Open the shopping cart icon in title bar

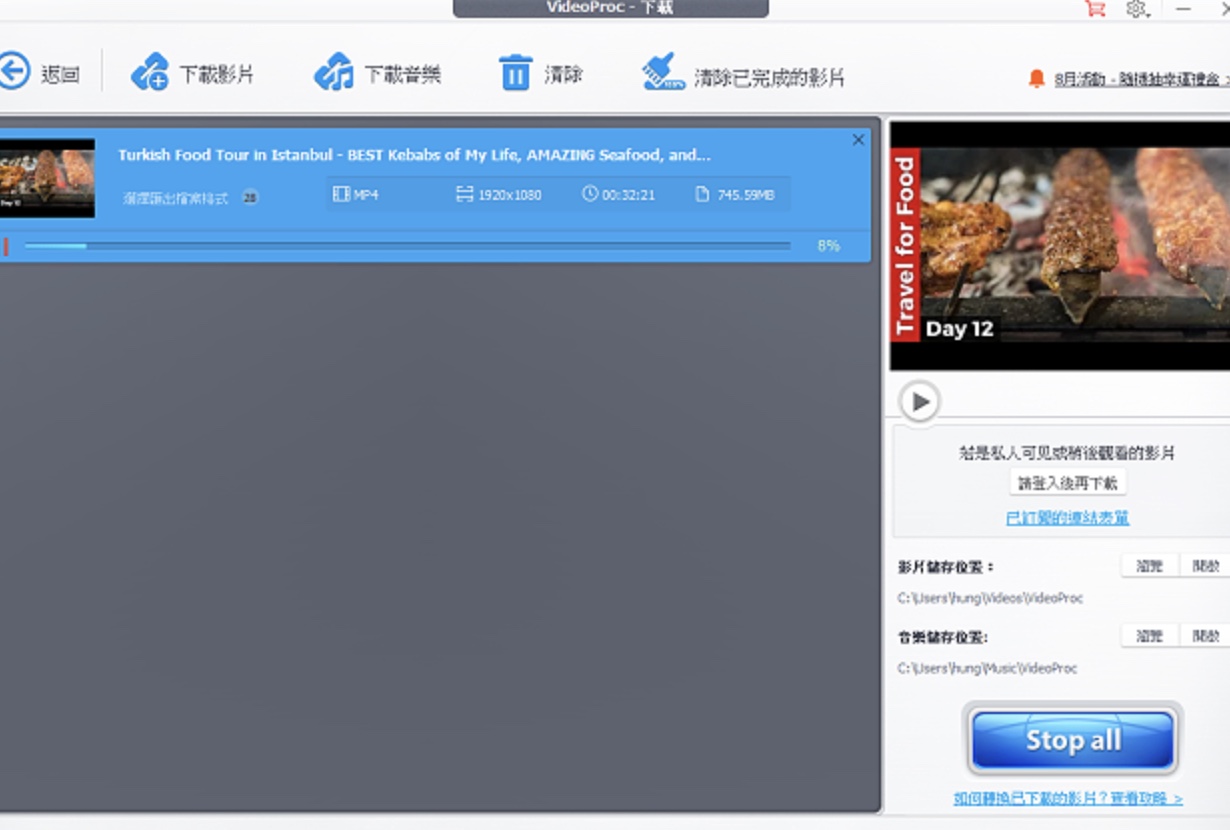[1094, 9]
